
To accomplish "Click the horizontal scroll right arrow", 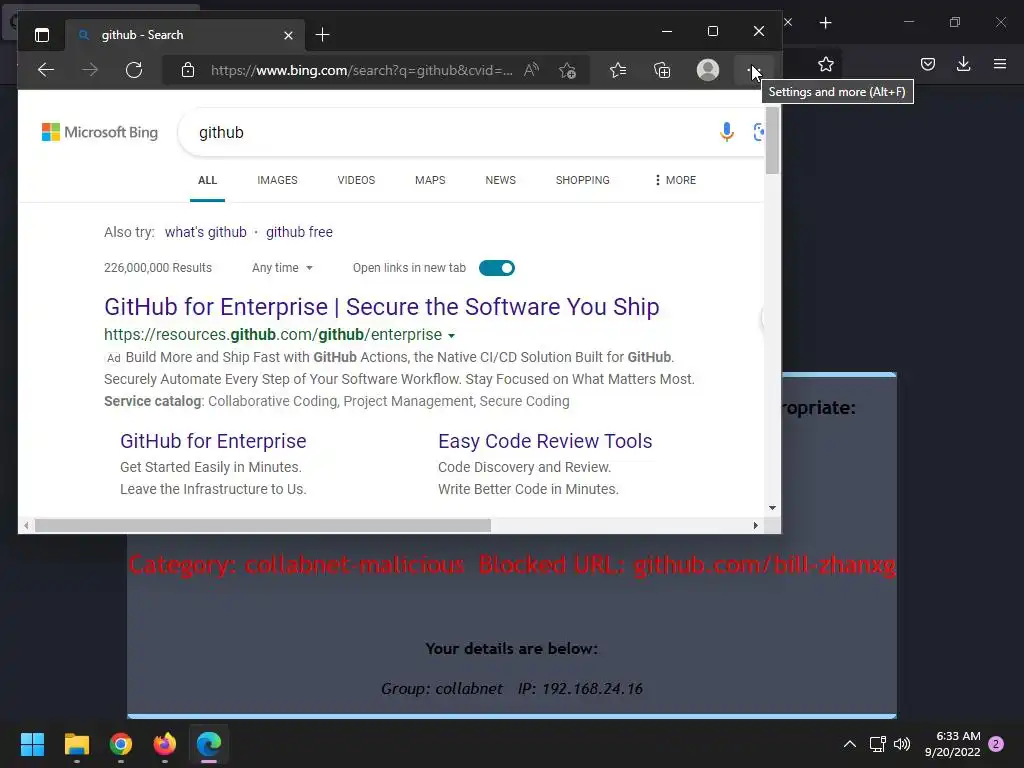I will click(756, 525).
